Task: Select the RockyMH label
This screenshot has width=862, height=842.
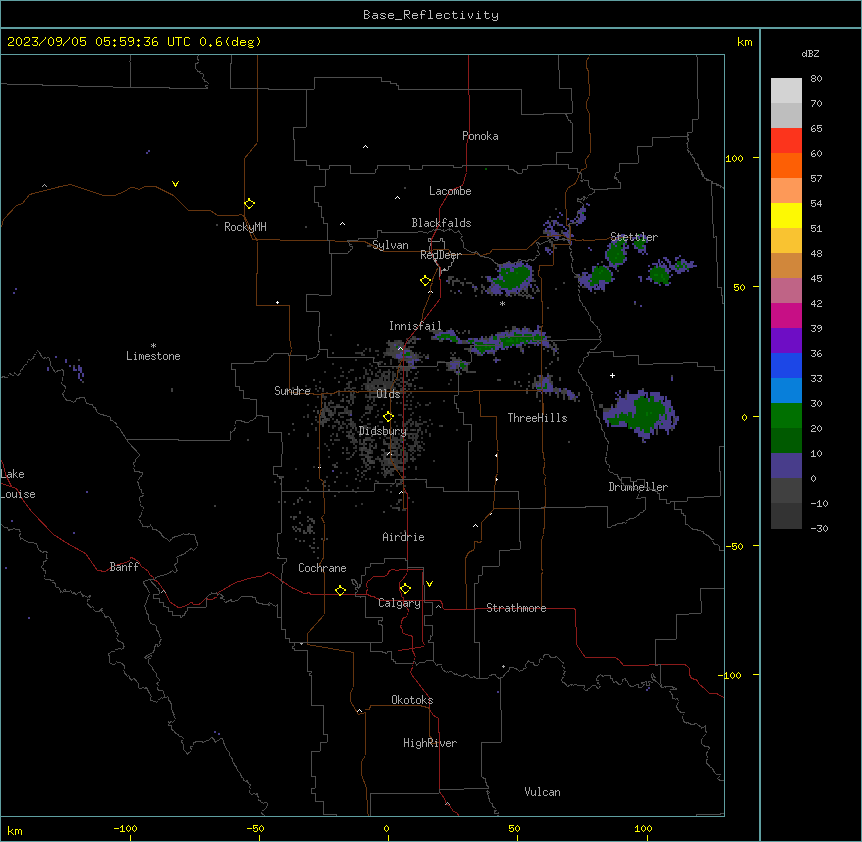Action: tap(245, 227)
